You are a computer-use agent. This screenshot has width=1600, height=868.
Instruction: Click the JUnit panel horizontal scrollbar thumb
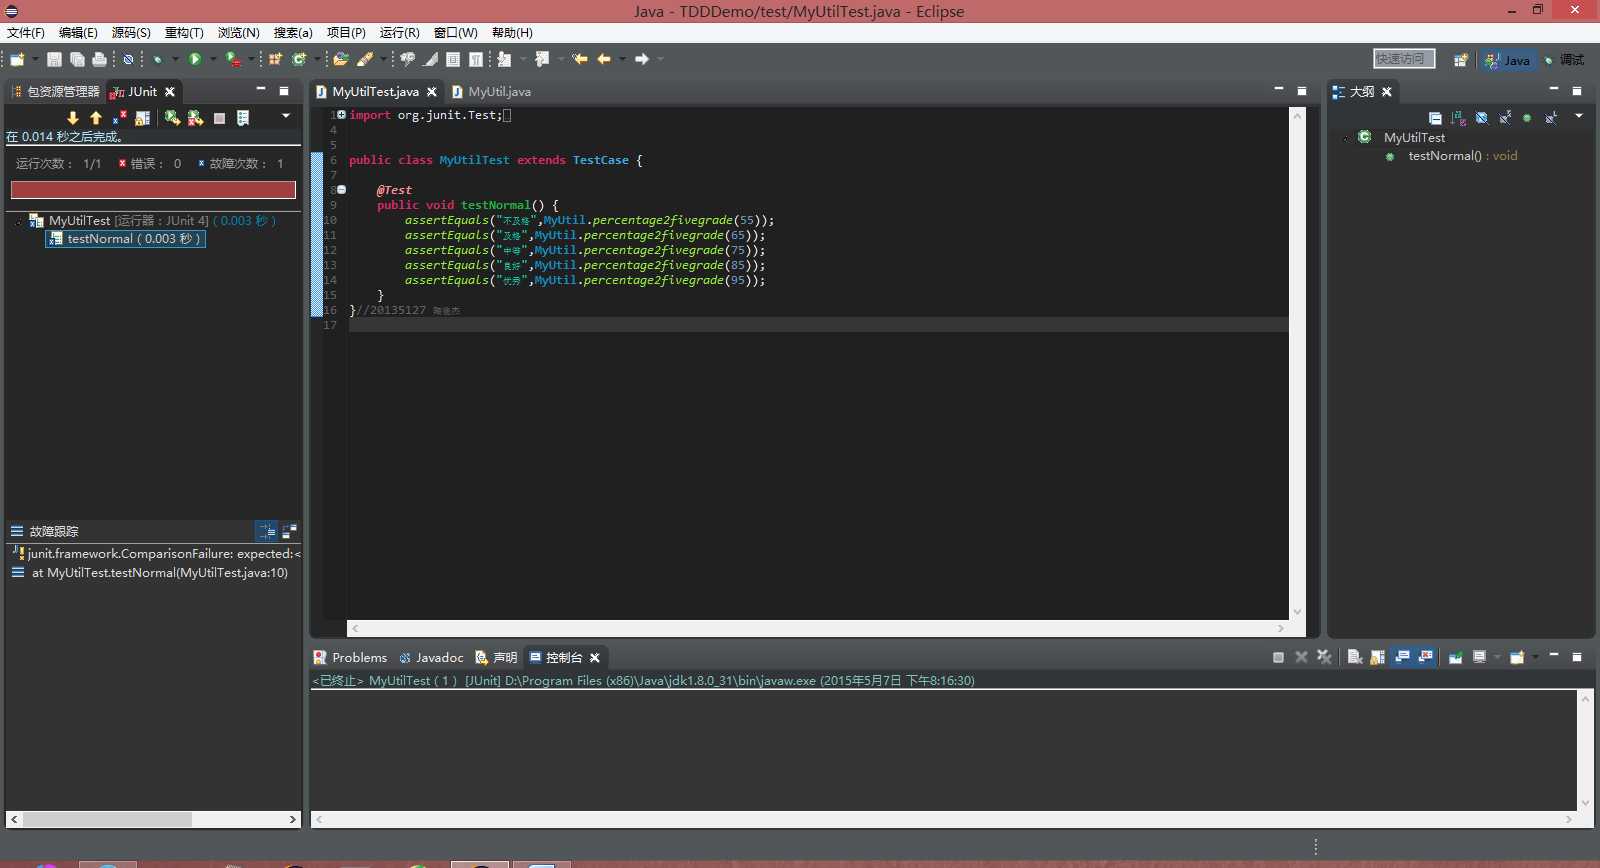pos(107,819)
